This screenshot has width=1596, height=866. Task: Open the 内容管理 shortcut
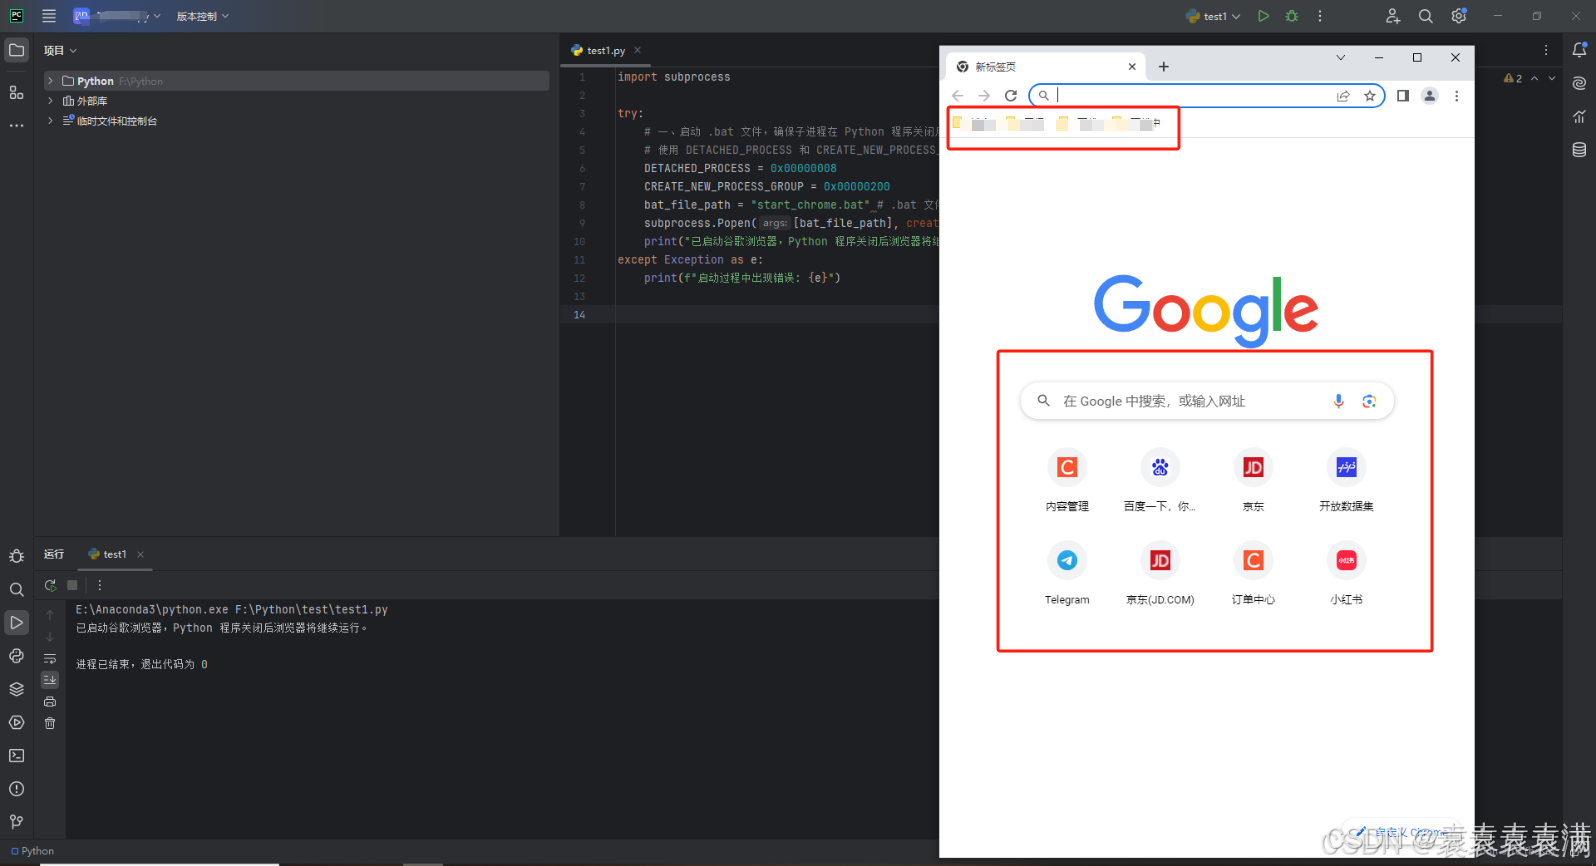point(1067,480)
